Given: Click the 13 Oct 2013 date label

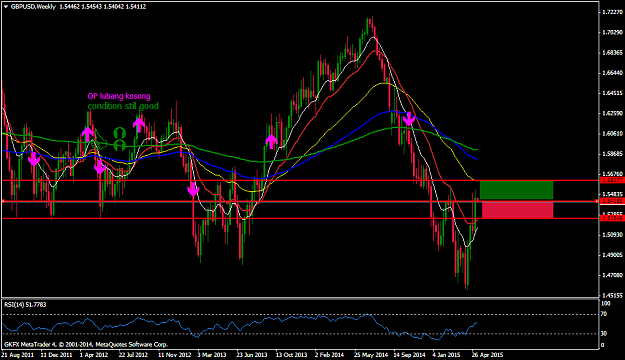Looking at the screenshot, I should pos(291,355).
